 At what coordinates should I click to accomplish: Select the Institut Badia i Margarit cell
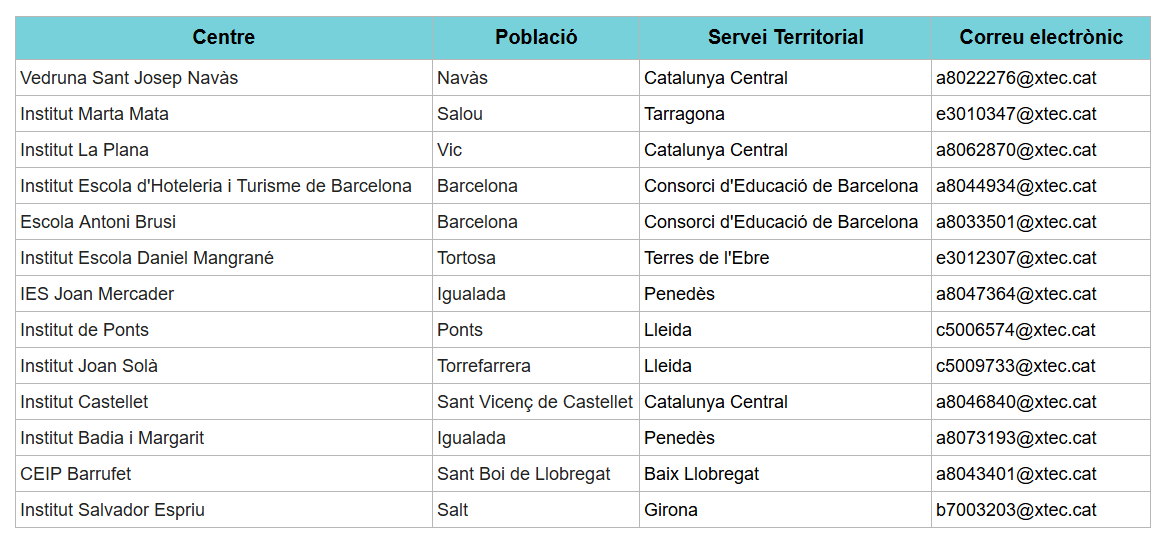click(x=112, y=438)
